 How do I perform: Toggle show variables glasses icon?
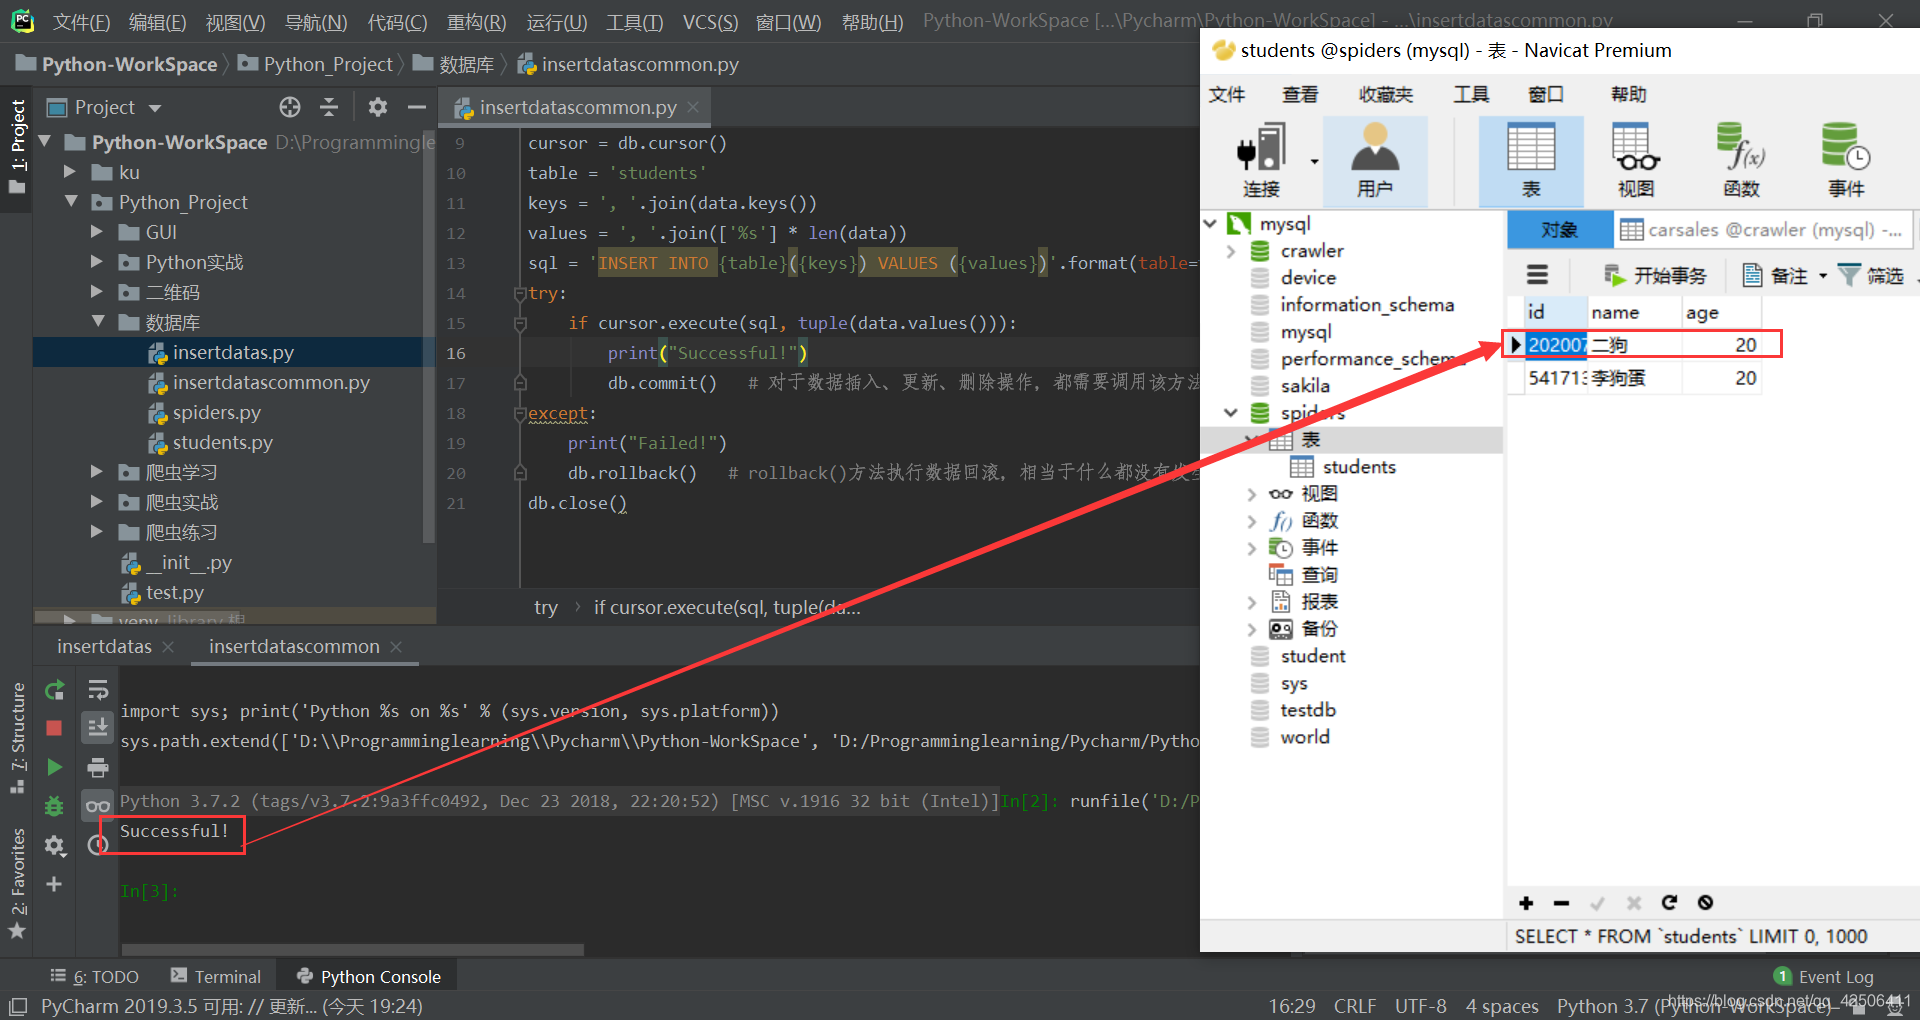(x=98, y=806)
